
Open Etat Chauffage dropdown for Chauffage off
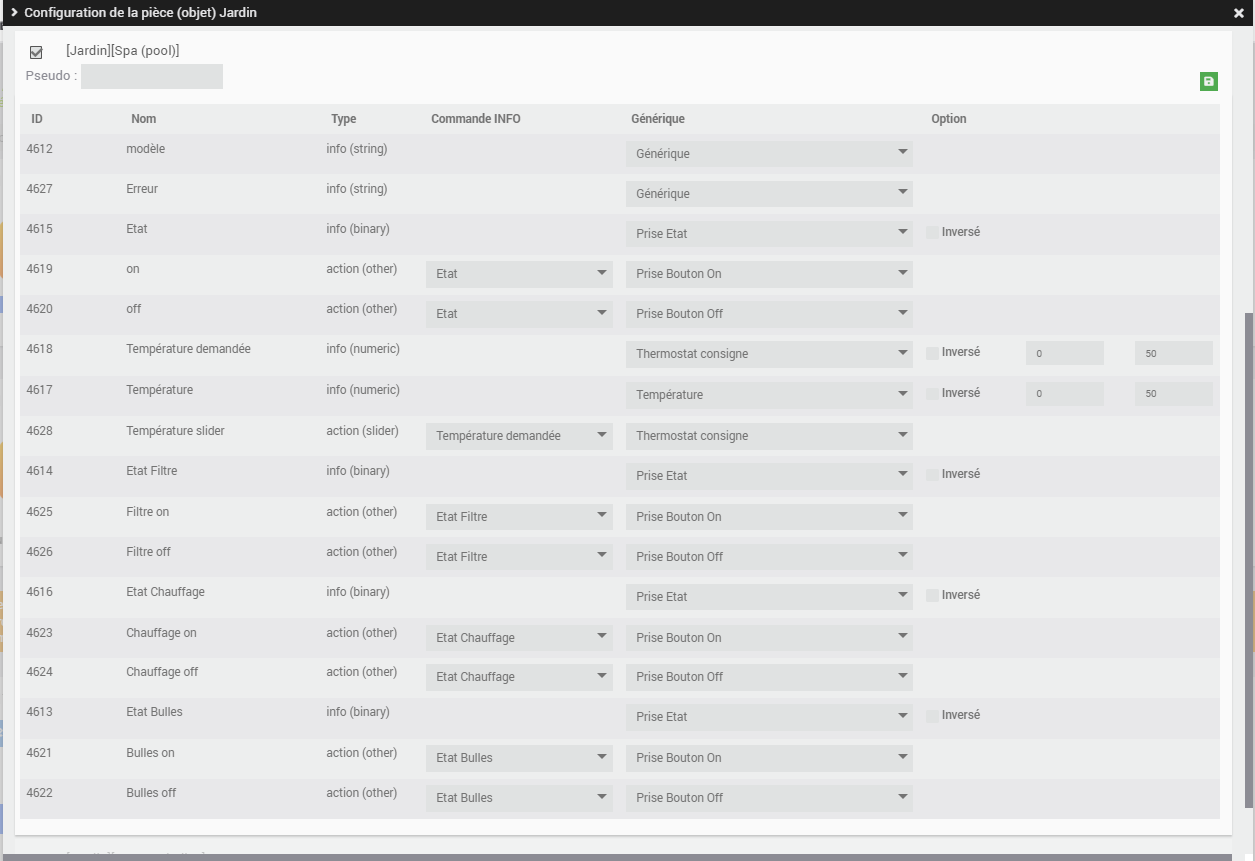(519, 677)
